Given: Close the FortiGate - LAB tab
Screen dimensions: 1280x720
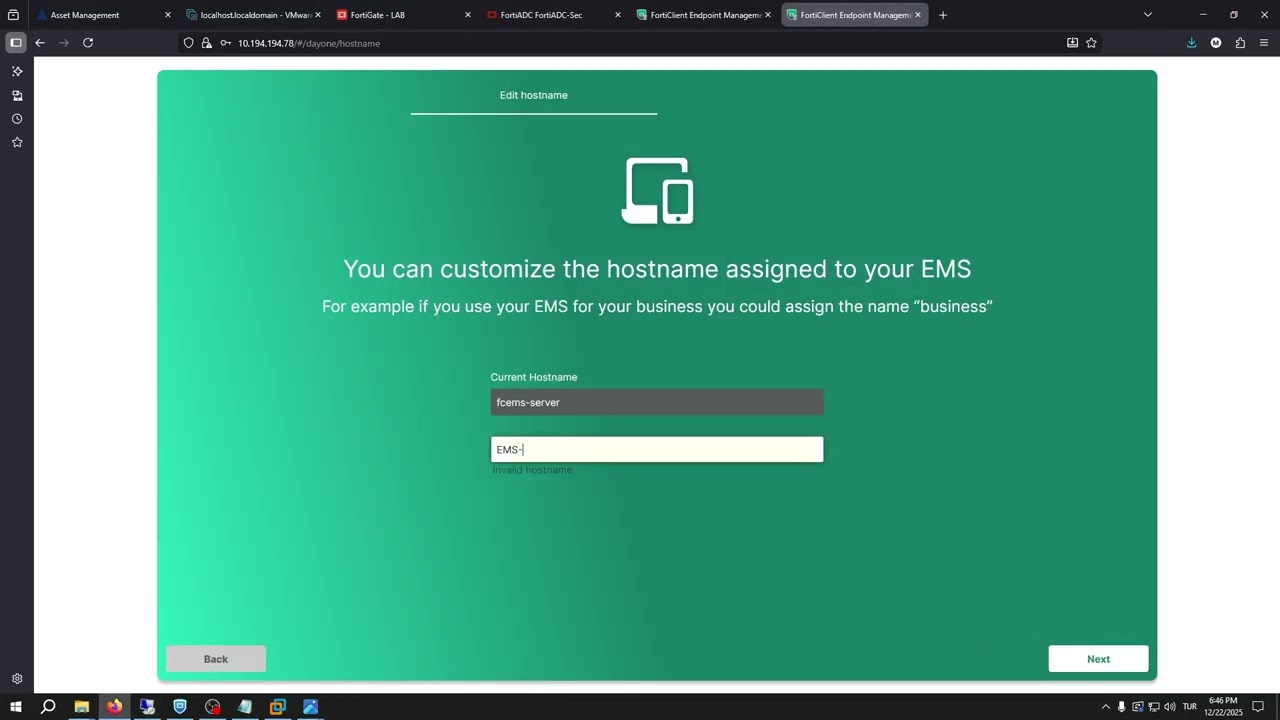Looking at the screenshot, I should click(467, 15).
